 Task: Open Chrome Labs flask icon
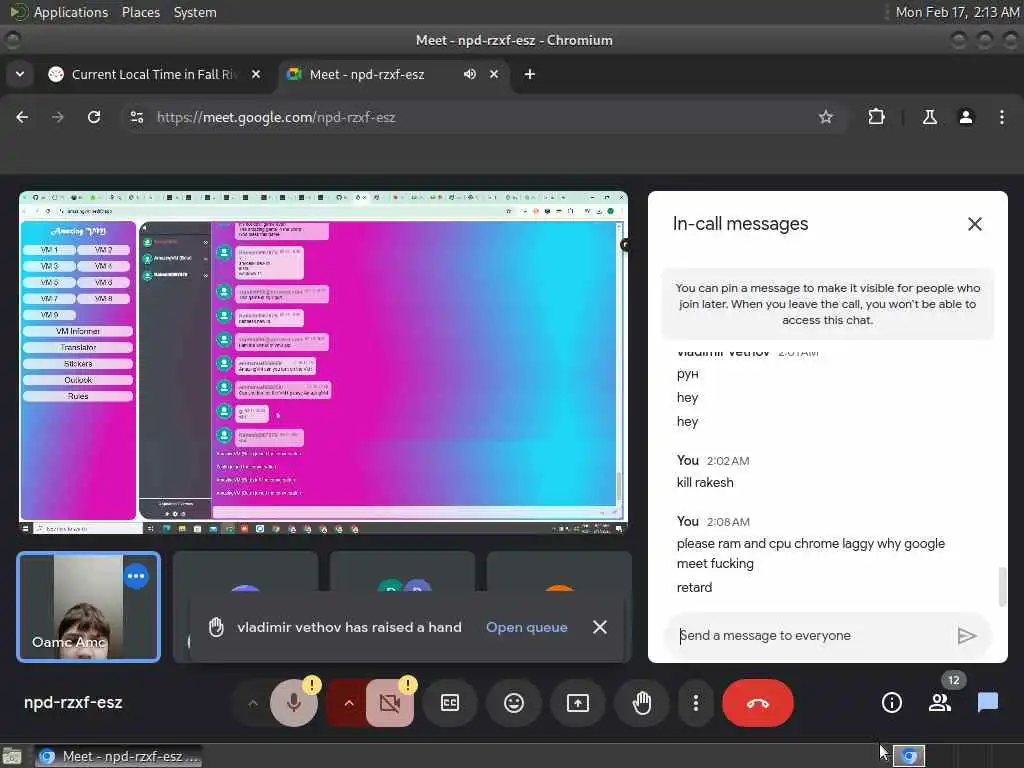(929, 117)
